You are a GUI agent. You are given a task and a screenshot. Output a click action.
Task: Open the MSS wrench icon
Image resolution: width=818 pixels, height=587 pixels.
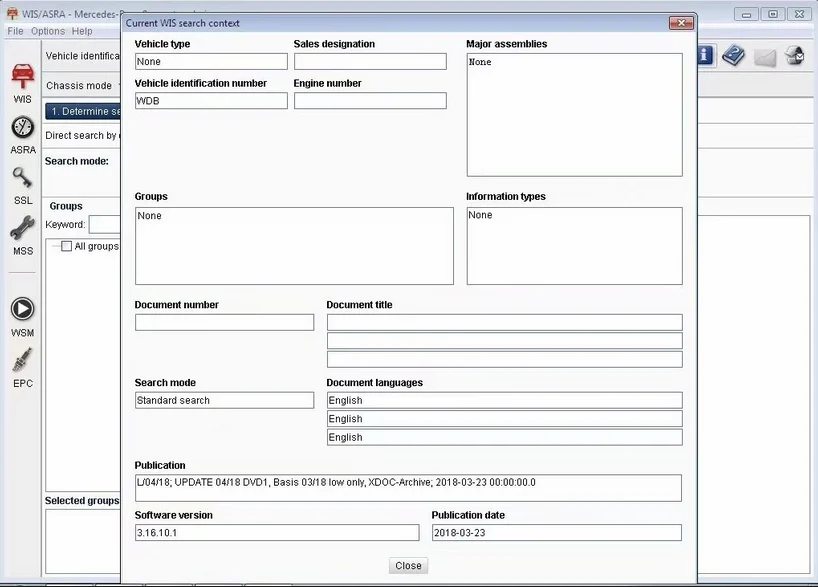pyautogui.click(x=22, y=229)
